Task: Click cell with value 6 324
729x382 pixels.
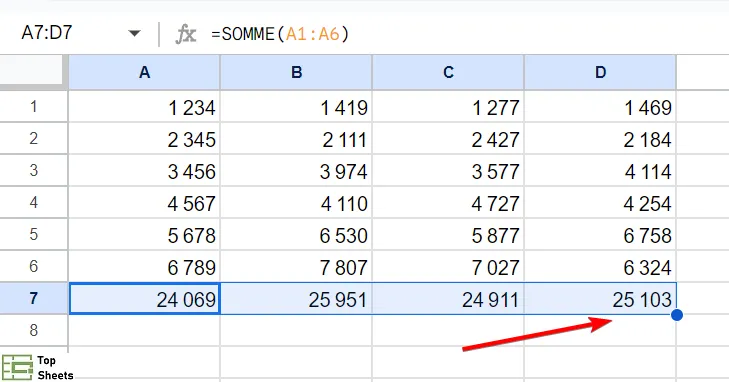Action: point(600,267)
